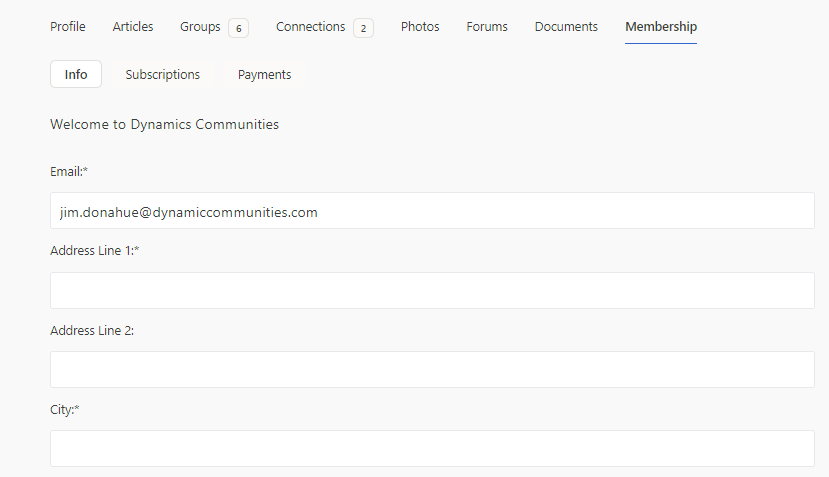Select the Membership tab
829x477 pixels.
pos(661,26)
